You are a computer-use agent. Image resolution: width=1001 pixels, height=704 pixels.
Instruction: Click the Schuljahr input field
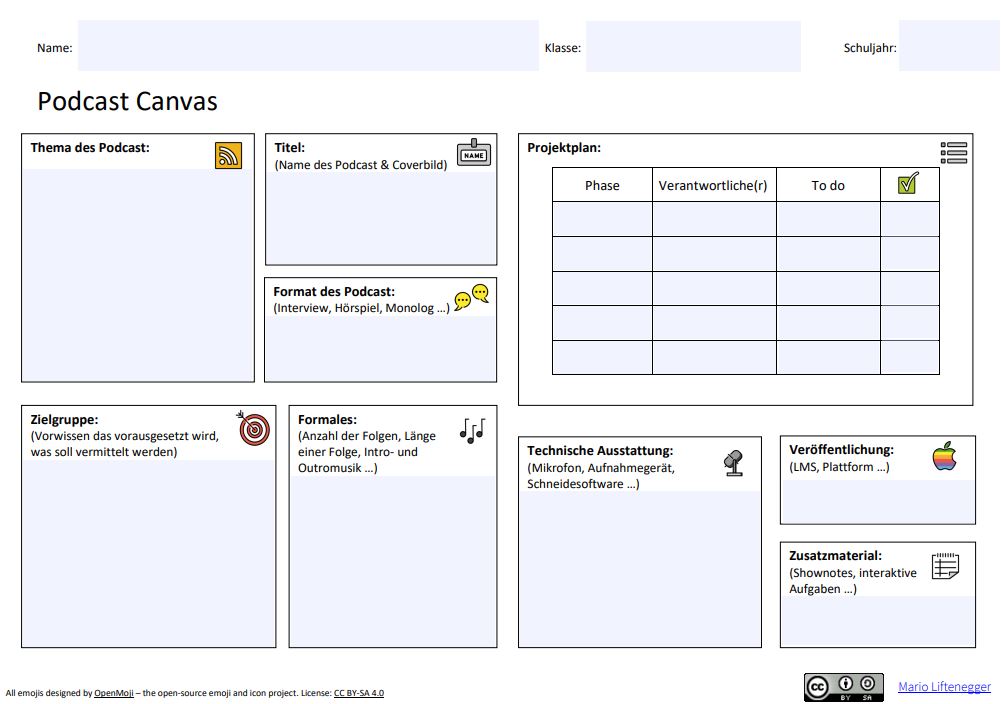pos(948,46)
